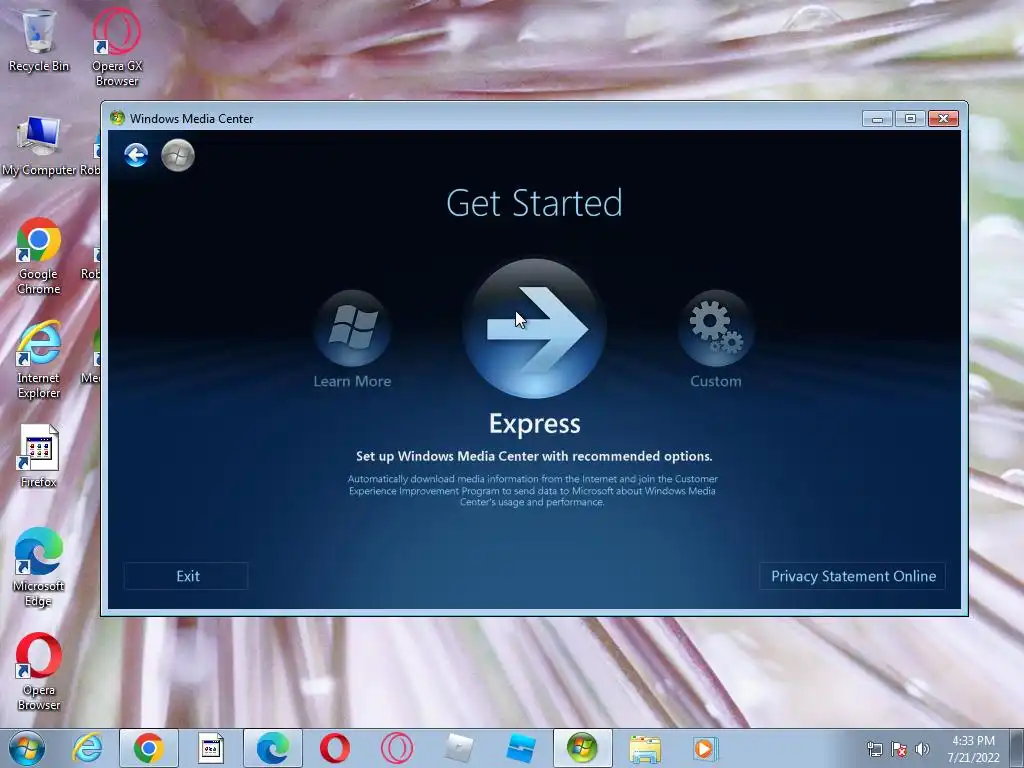The image size is (1024, 768).
Task: Click the Express label text
Action: [534, 424]
